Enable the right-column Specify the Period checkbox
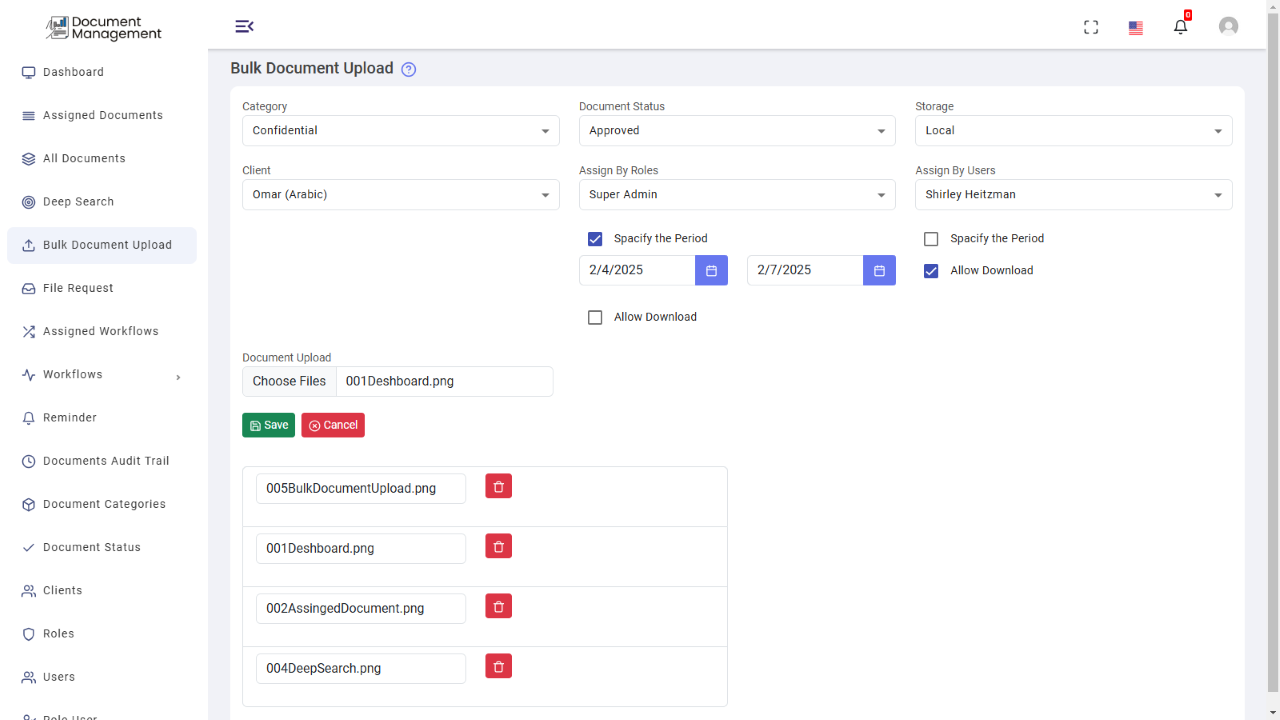This screenshot has width=1280, height=720. tap(931, 239)
